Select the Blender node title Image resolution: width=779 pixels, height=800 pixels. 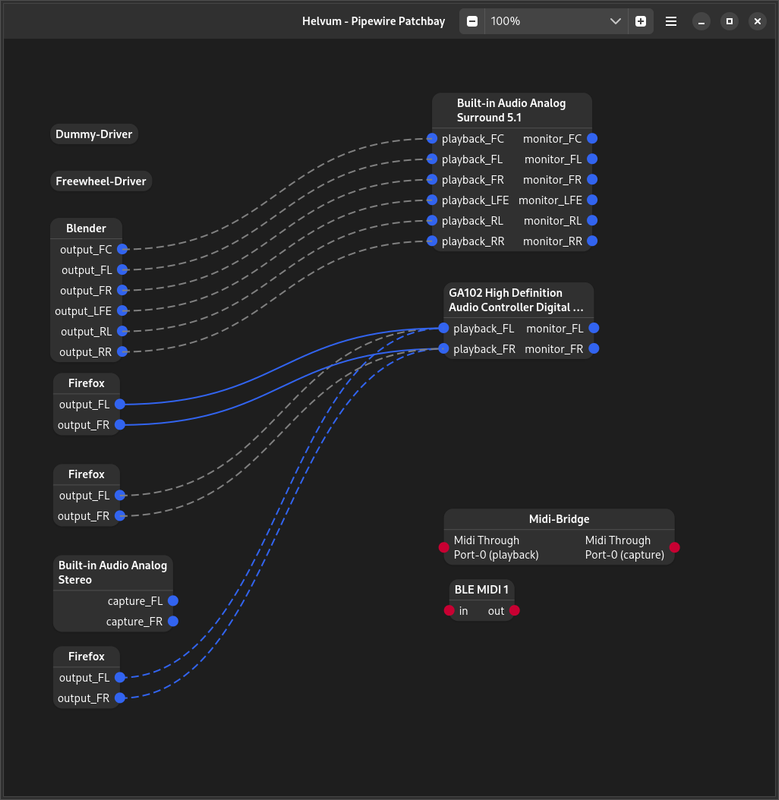[x=86, y=228]
